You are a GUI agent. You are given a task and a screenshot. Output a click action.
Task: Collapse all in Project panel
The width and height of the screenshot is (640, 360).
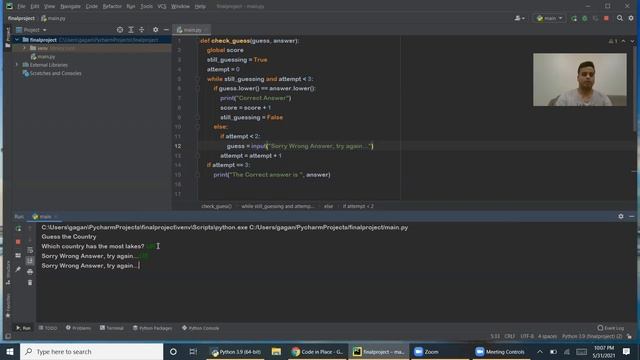click(142, 30)
